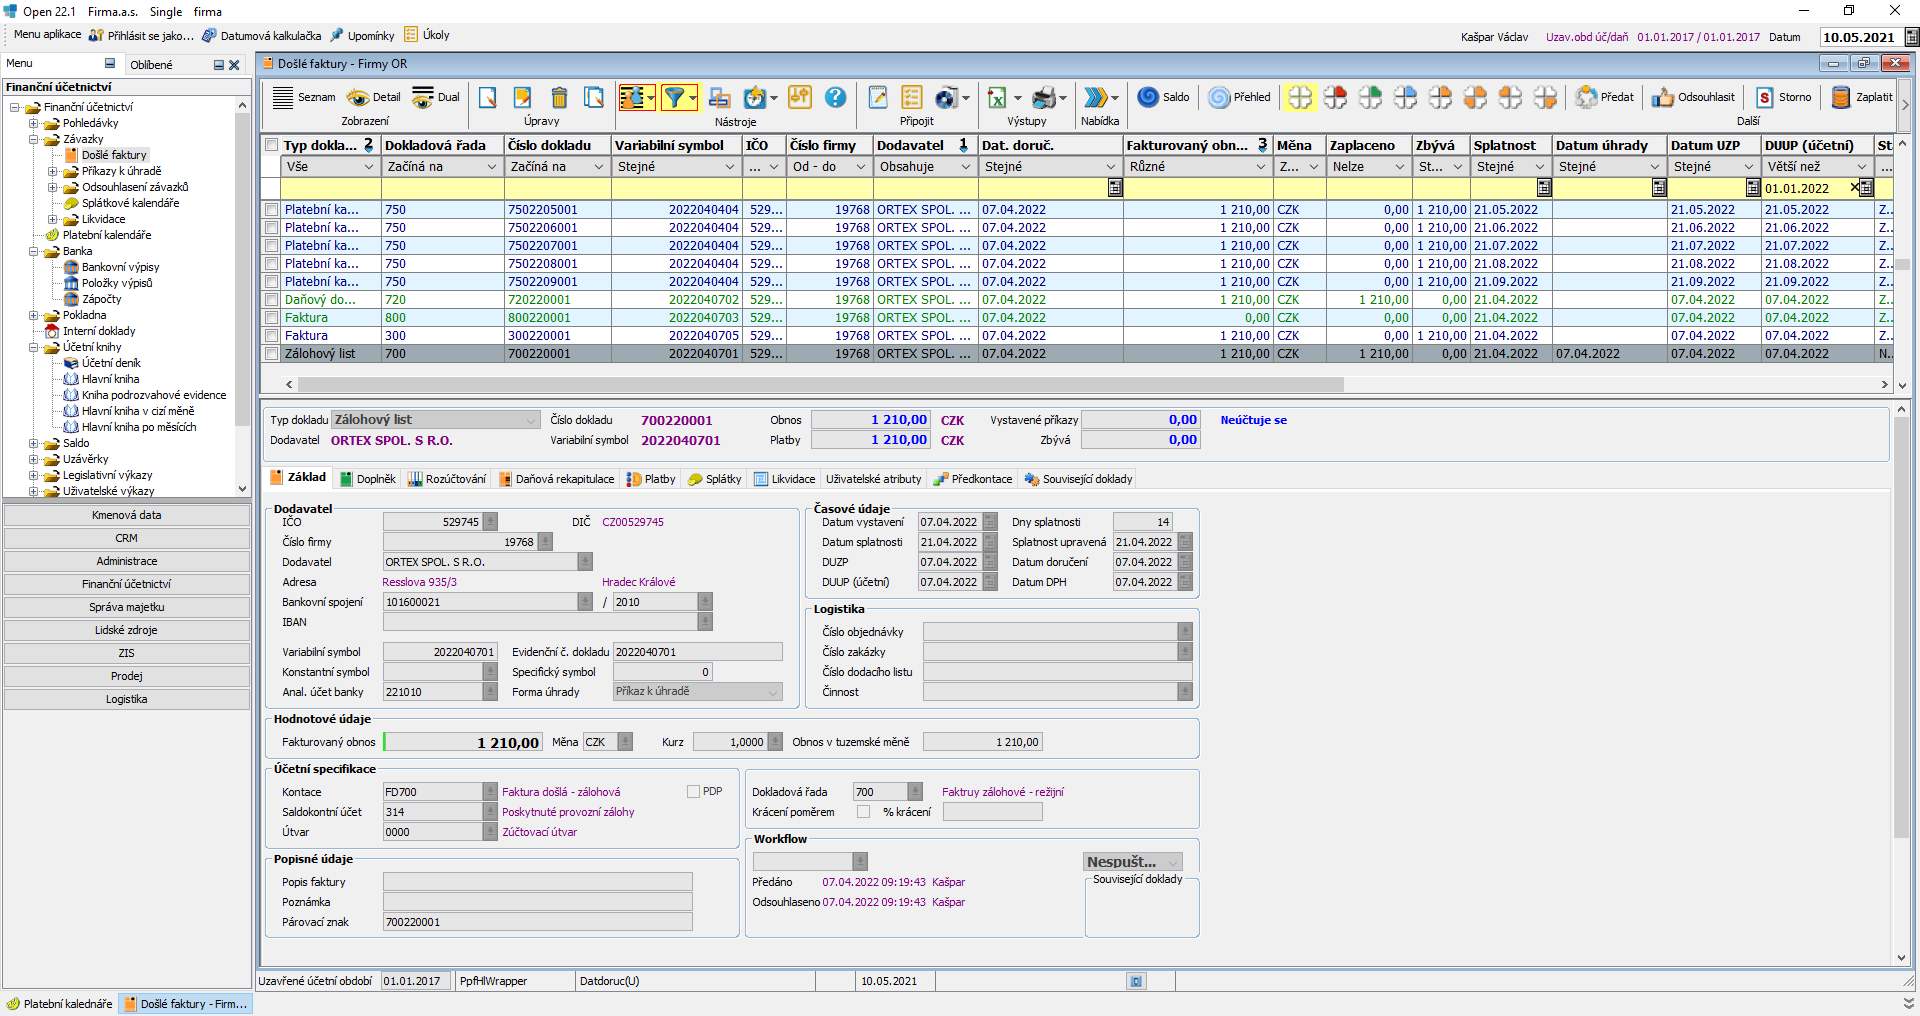Tick the checkbox for row 800220001
Viewport: 1920px width, 1016px height.
tap(271, 318)
